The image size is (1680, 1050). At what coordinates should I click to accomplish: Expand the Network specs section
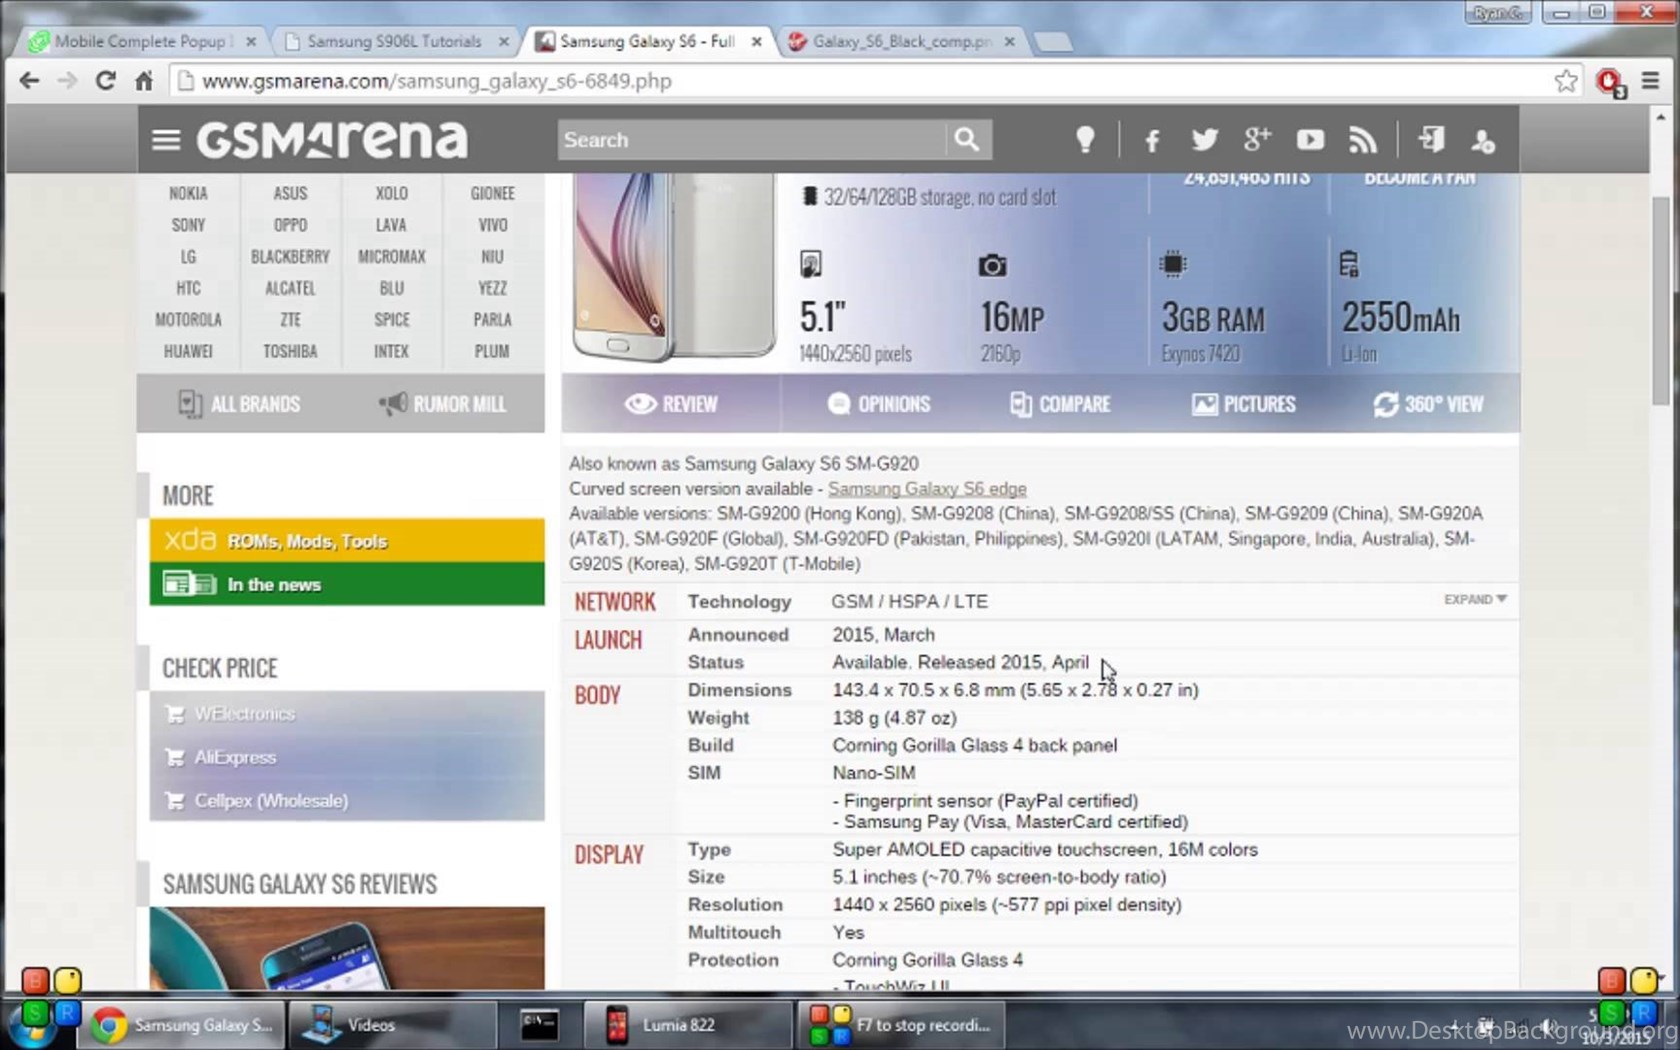[1475, 599]
